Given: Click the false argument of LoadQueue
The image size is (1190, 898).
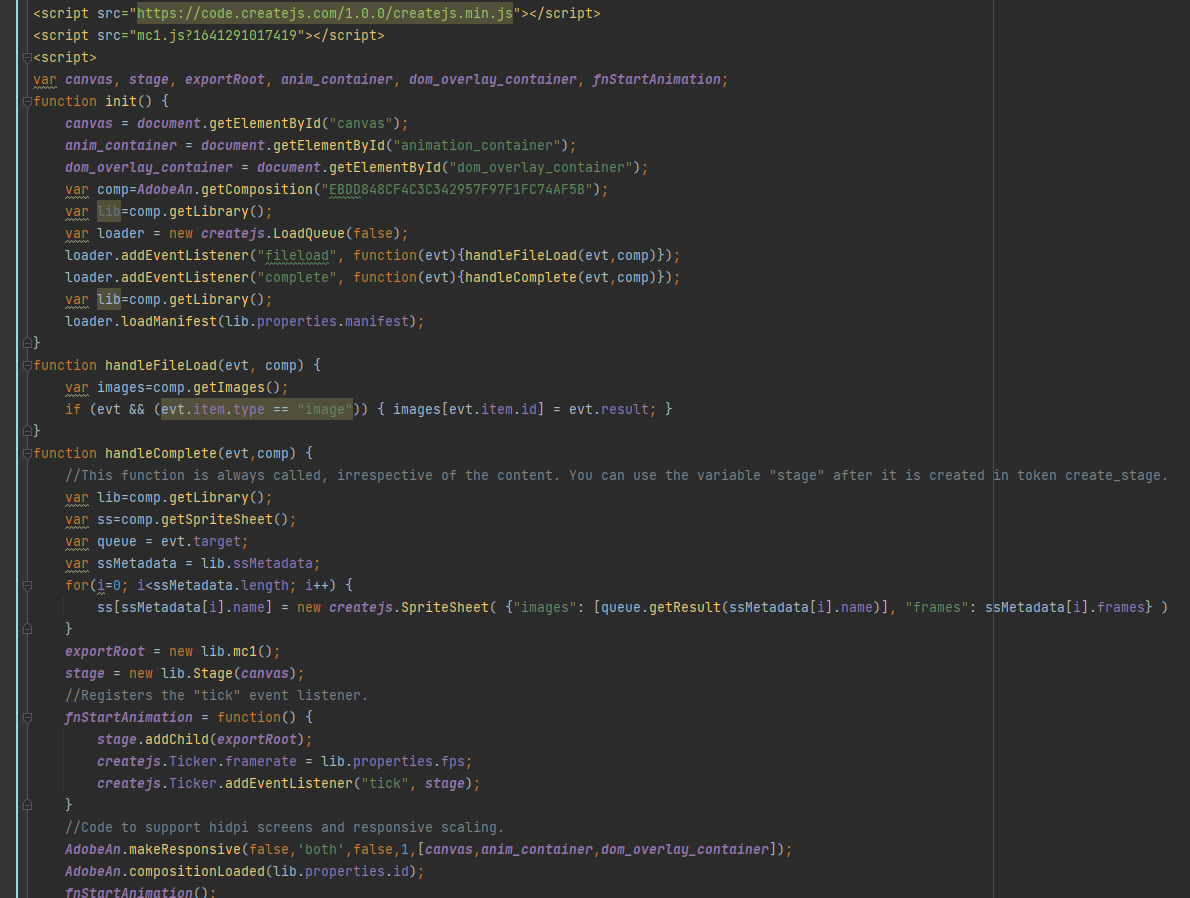Looking at the screenshot, I should [x=373, y=234].
